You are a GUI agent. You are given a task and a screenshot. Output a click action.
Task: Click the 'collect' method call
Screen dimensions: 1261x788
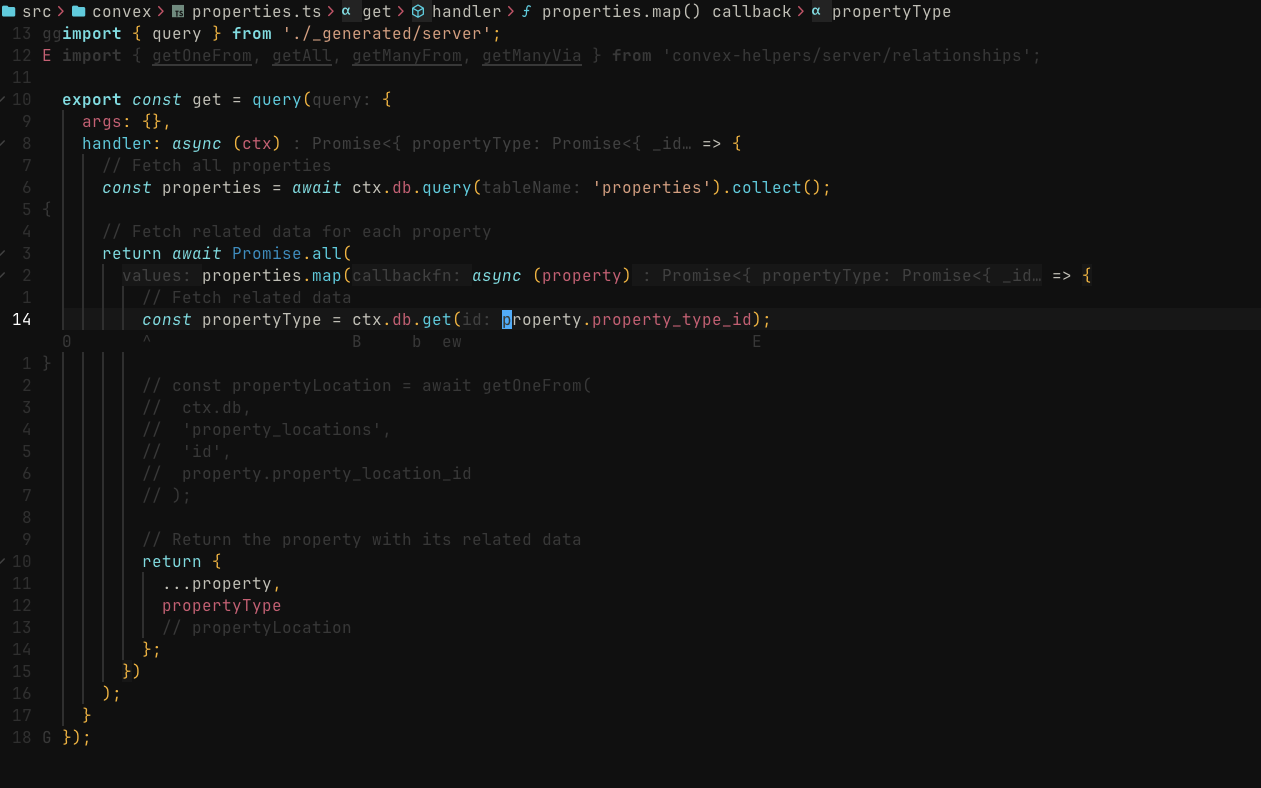(x=767, y=188)
